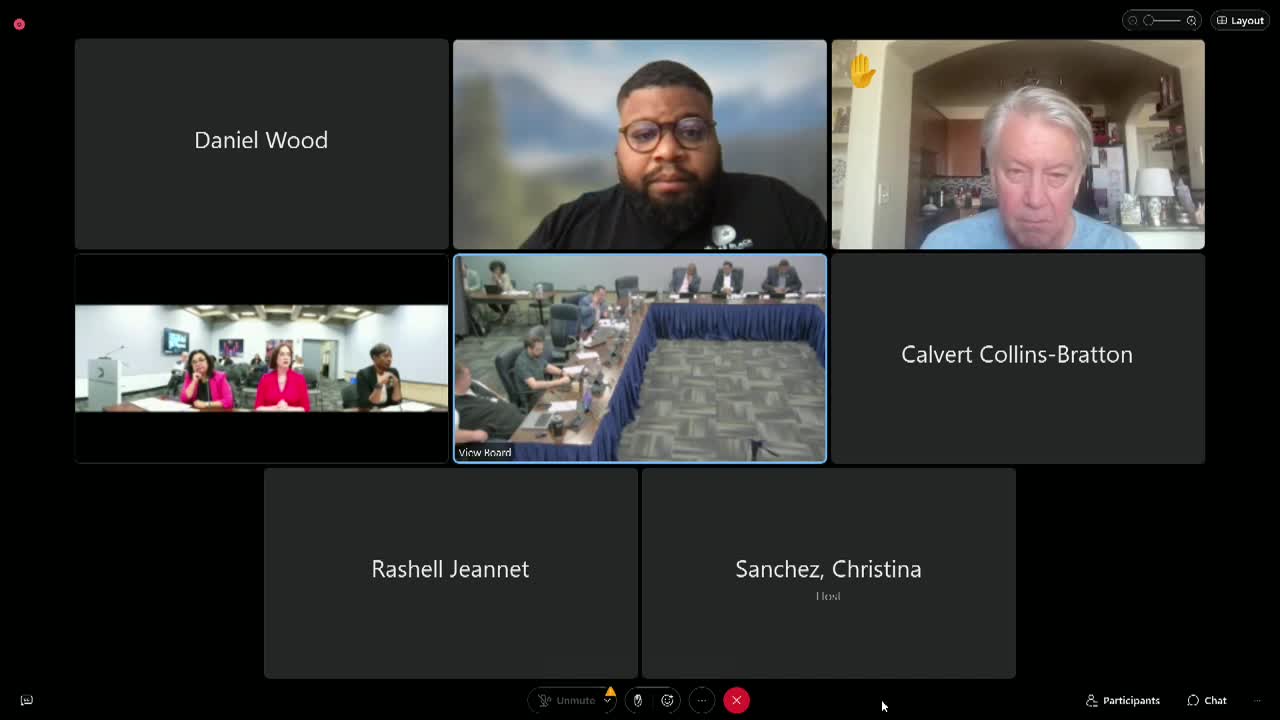Click the more panels ellipsis beside Chat
Viewport: 1280px width, 720px height.
pyautogui.click(x=1257, y=700)
